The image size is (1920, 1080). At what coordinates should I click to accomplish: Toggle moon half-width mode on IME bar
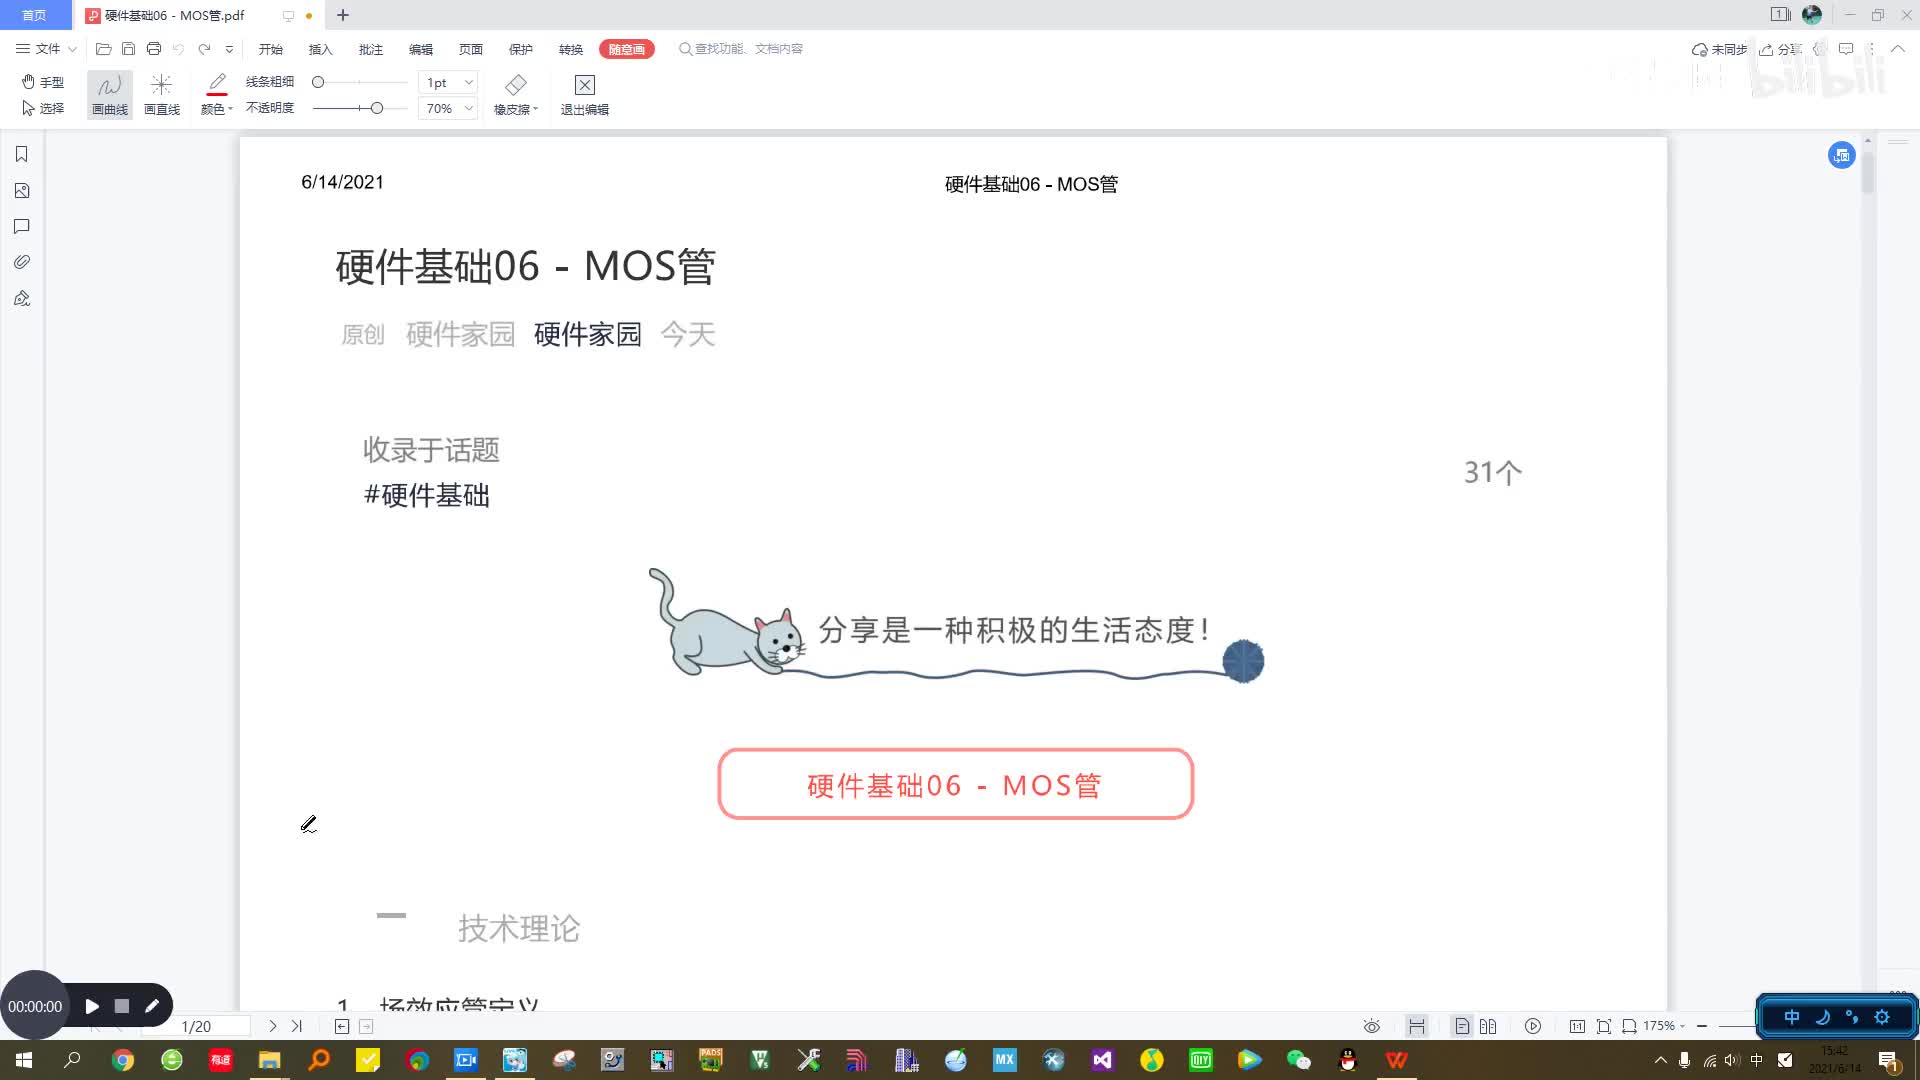coord(1822,1017)
